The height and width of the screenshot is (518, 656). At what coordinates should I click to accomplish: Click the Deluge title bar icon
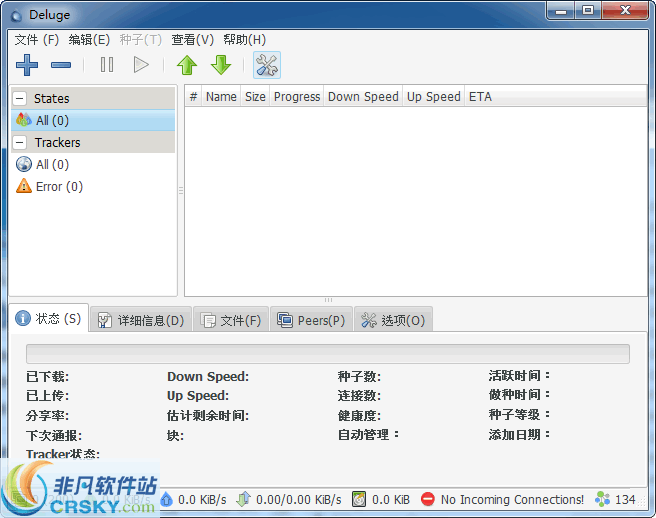click(16, 16)
